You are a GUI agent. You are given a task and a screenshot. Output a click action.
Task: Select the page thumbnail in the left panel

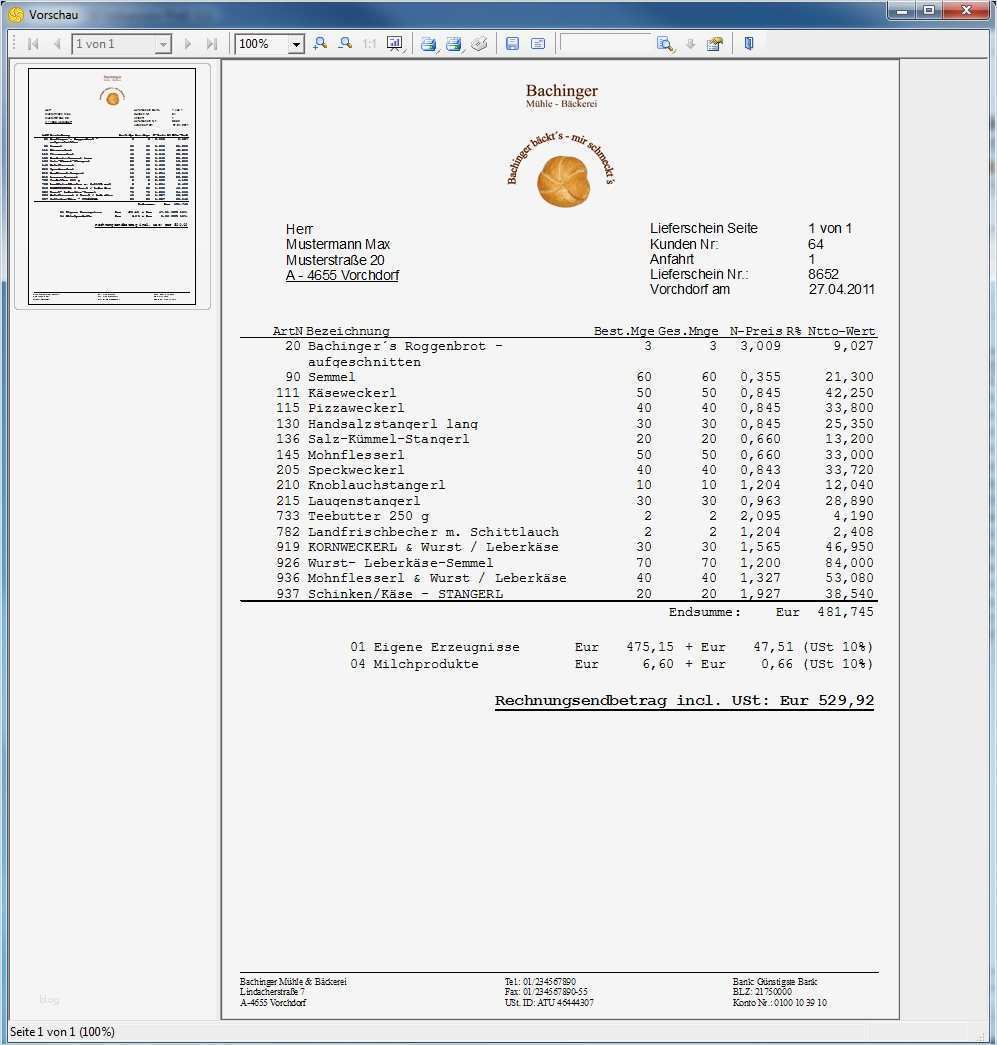(x=112, y=186)
